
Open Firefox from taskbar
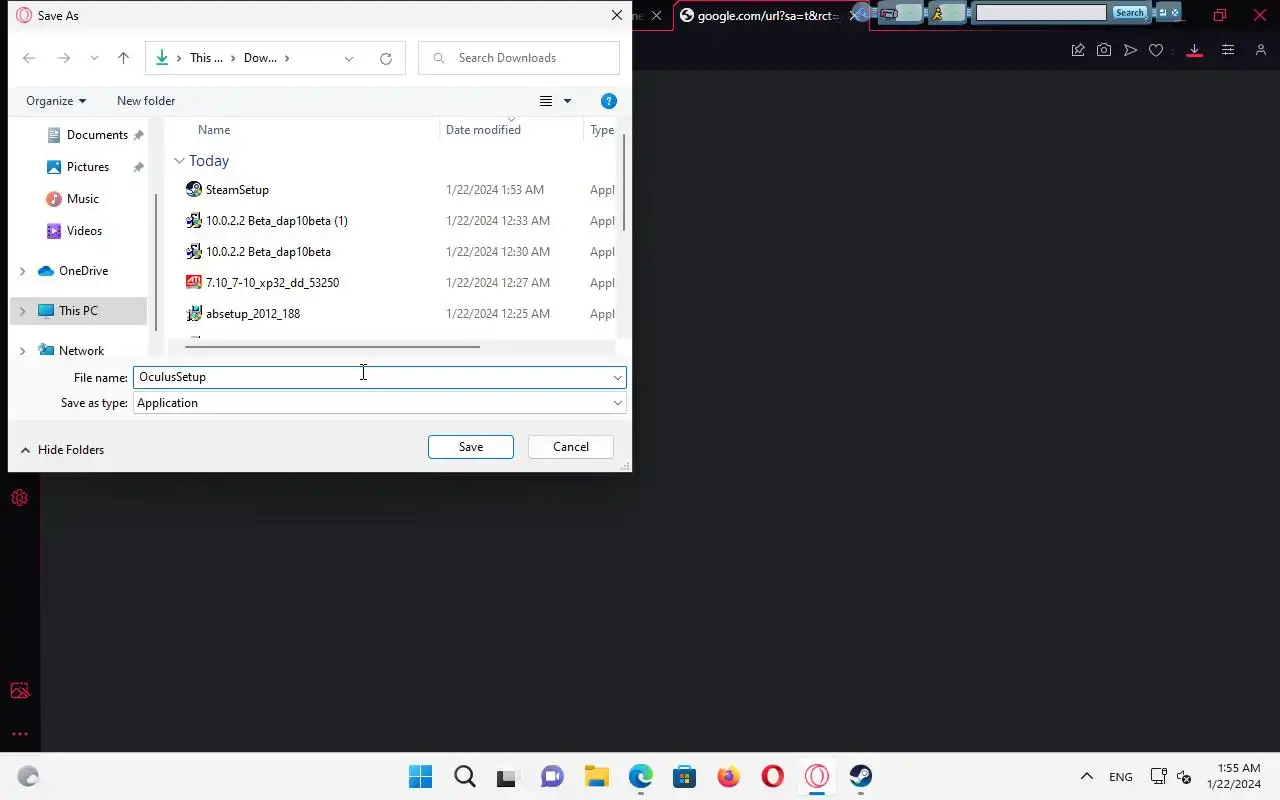(729, 776)
